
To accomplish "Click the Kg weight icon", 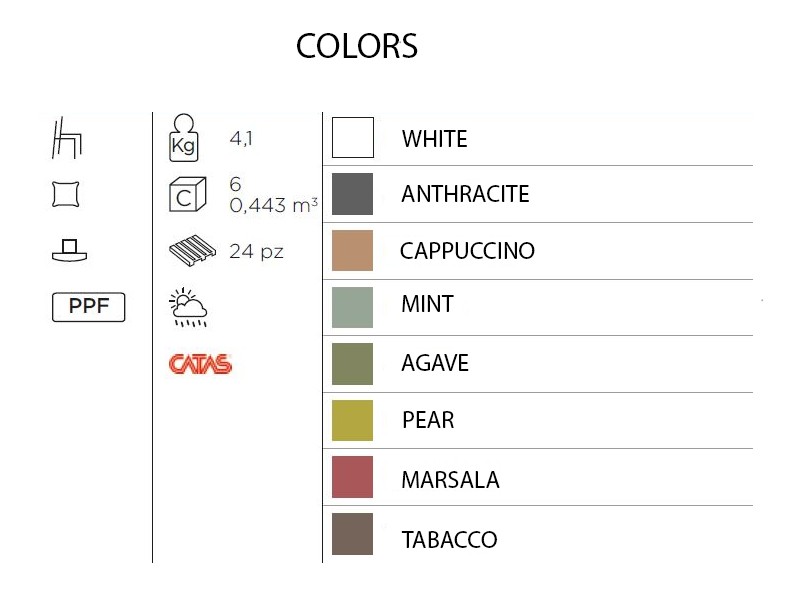I will (x=185, y=139).
